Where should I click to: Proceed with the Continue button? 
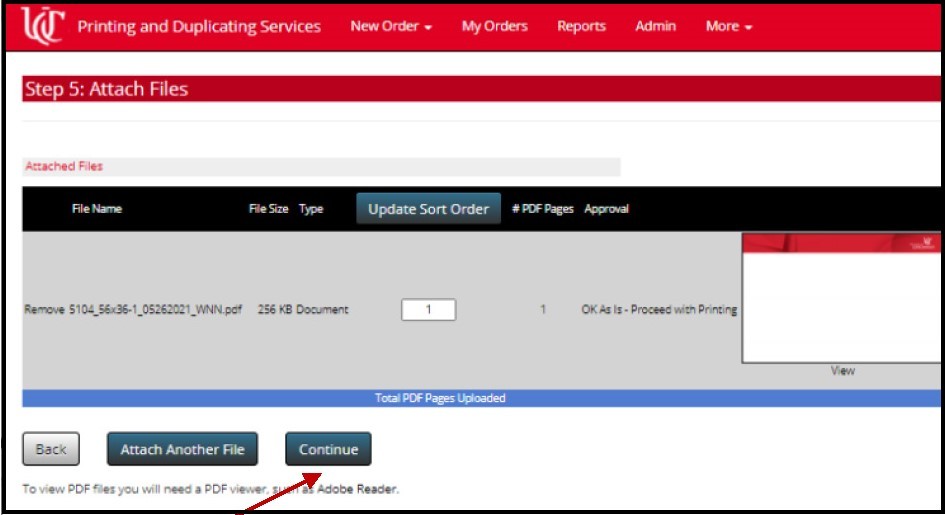click(x=328, y=450)
